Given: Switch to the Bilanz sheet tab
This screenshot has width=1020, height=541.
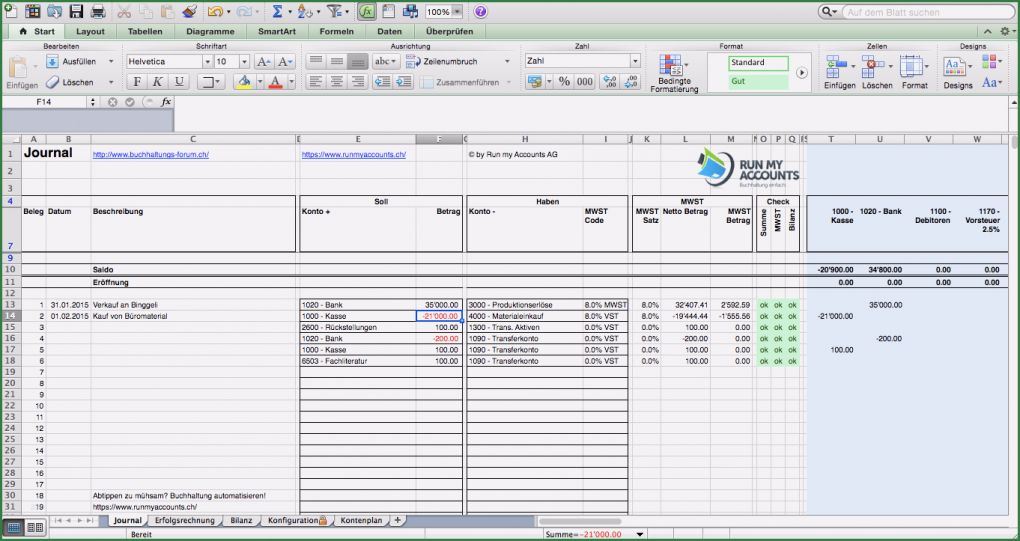Looking at the screenshot, I should pos(241,521).
